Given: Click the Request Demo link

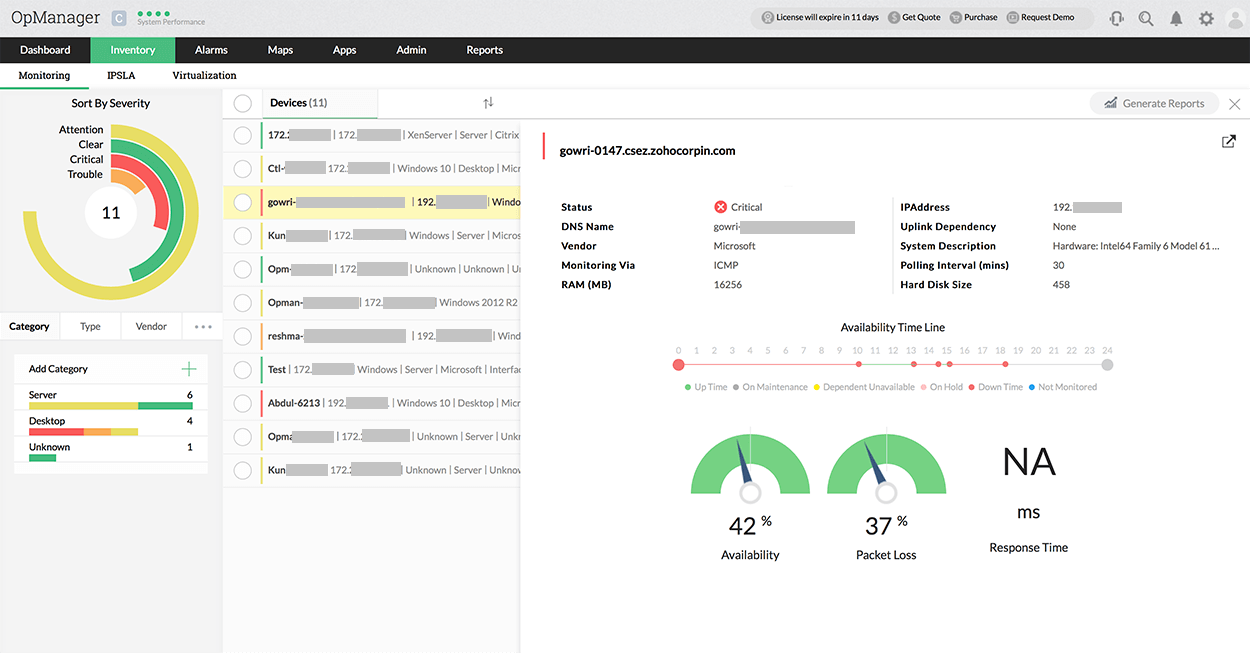Looking at the screenshot, I should 1046,18.
